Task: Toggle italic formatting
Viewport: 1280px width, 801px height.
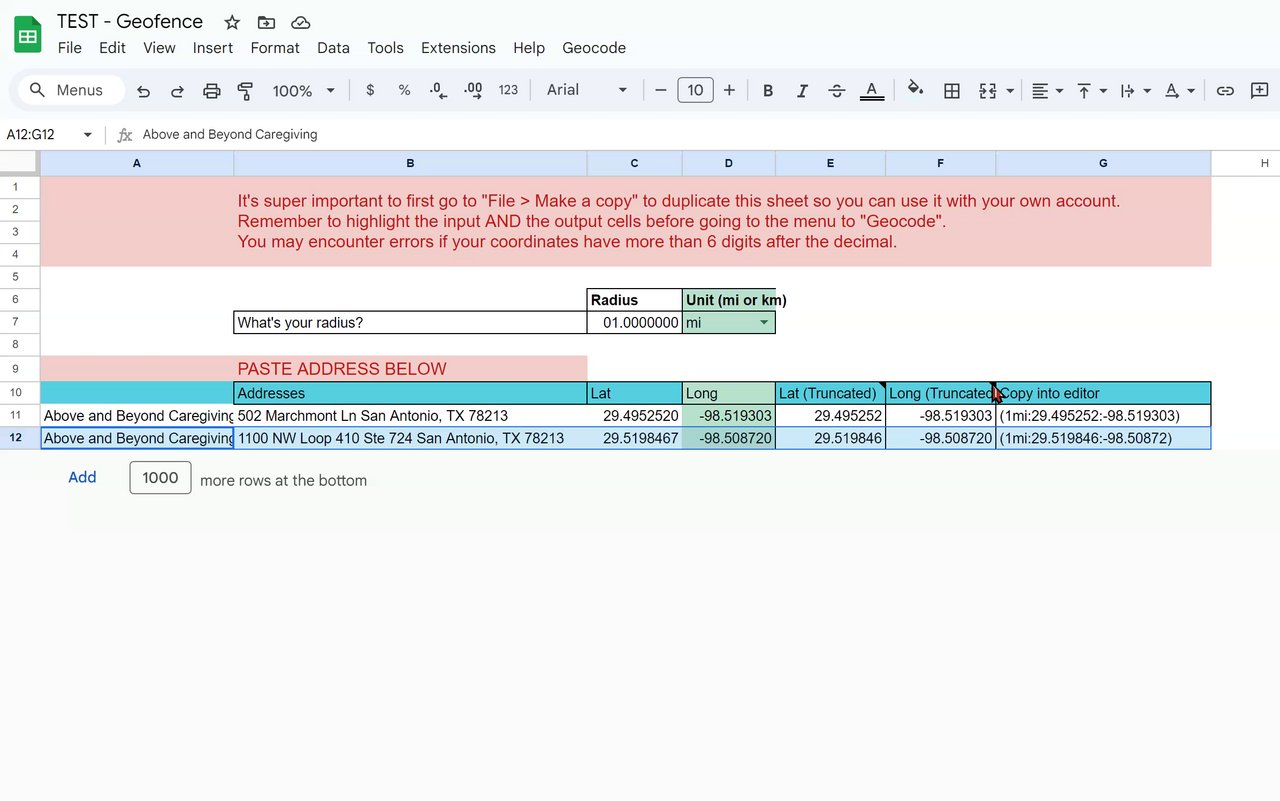Action: 802,90
